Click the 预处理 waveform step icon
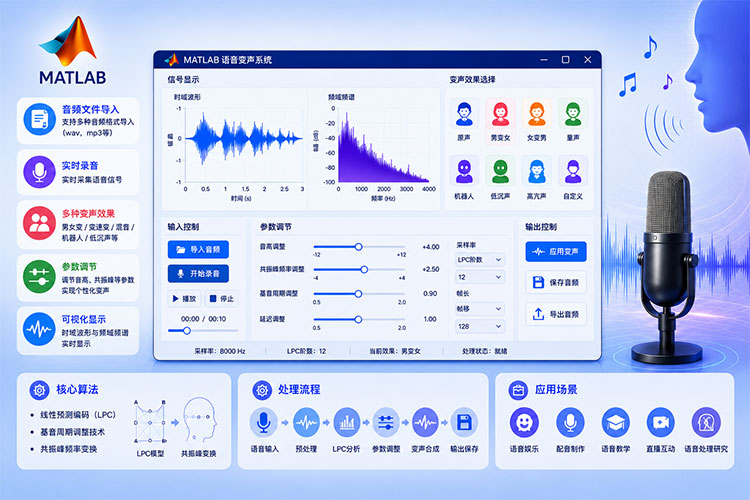This screenshot has width=750, height=500. (x=306, y=422)
